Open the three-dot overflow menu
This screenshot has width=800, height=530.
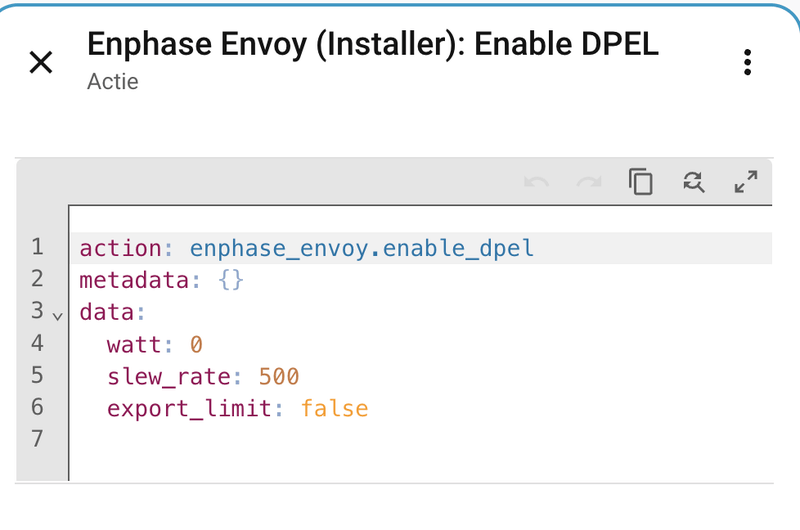click(x=747, y=62)
